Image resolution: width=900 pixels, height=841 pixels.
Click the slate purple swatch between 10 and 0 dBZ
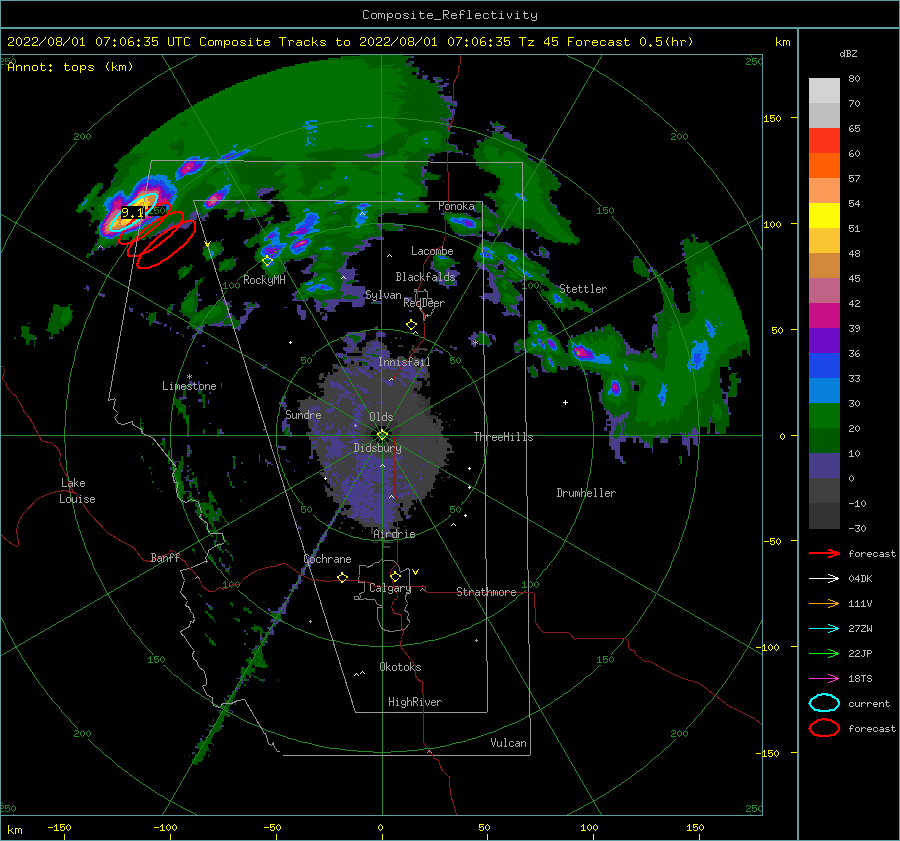pyautogui.click(x=824, y=466)
